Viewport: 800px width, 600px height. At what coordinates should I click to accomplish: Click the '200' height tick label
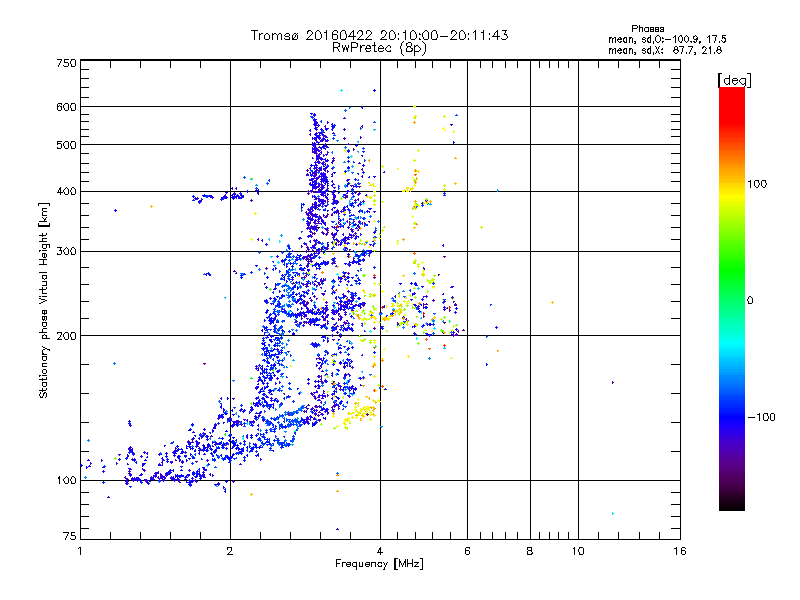tap(66, 336)
